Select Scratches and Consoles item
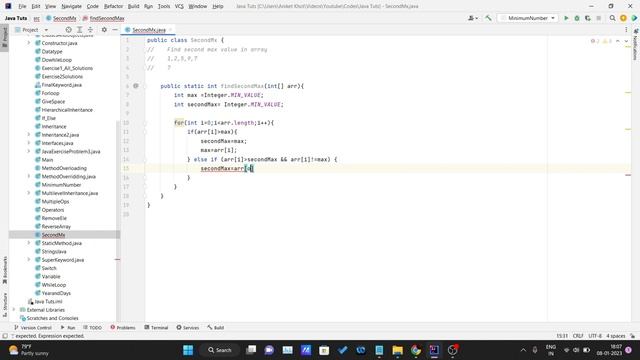640x360 pixels. [x=52, y=318]
